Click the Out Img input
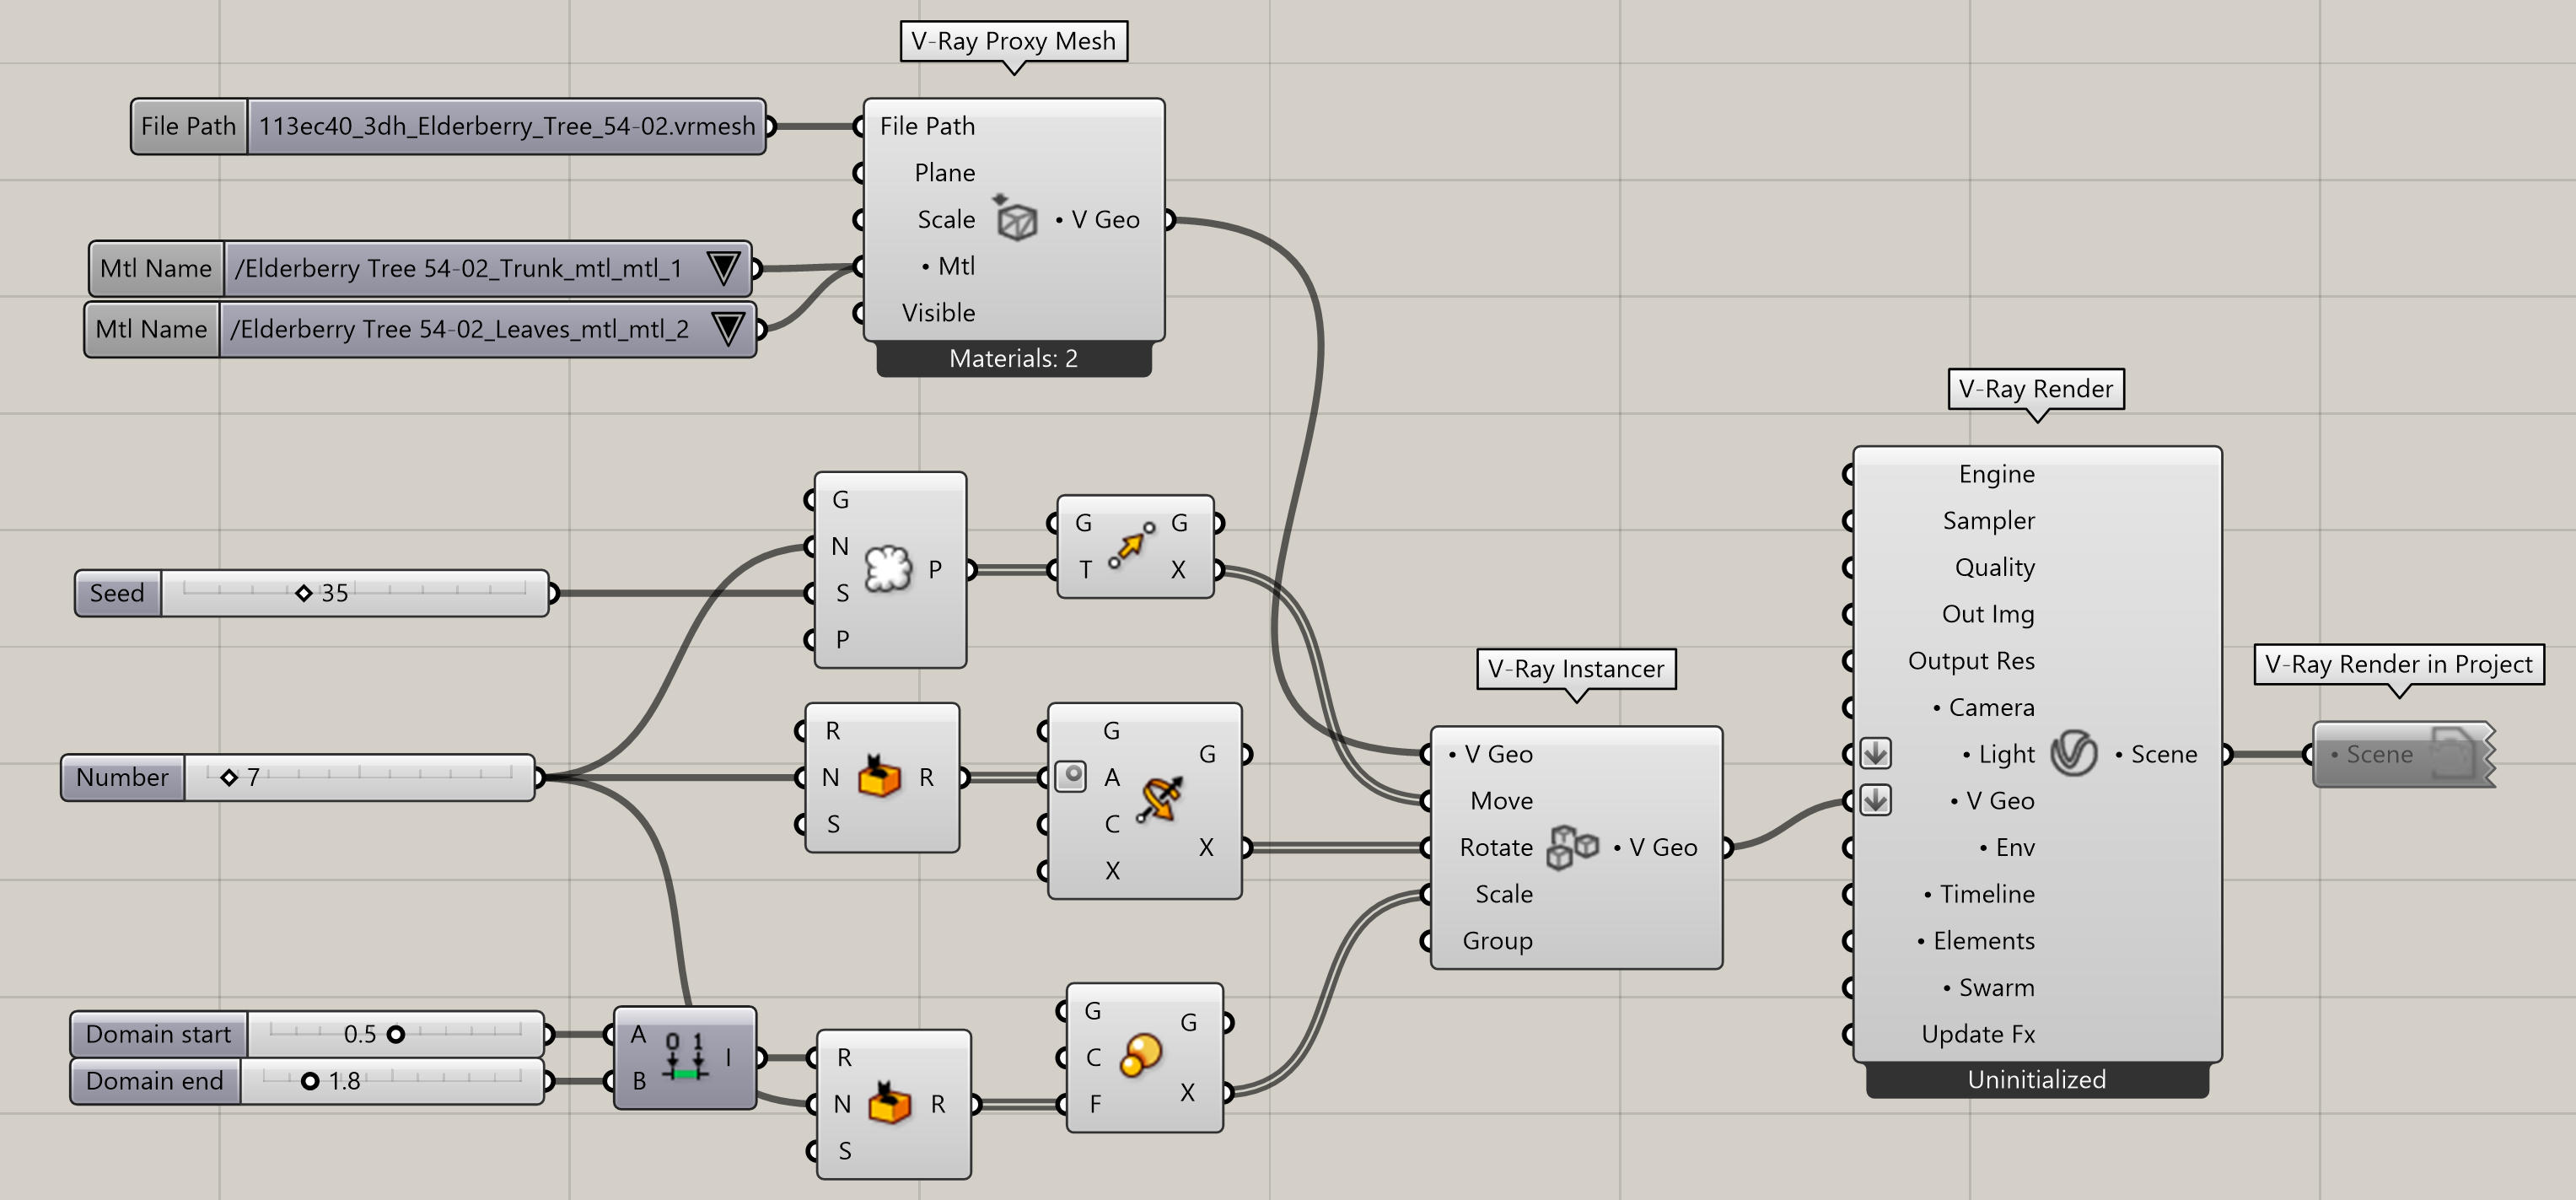 [1988, 614]
